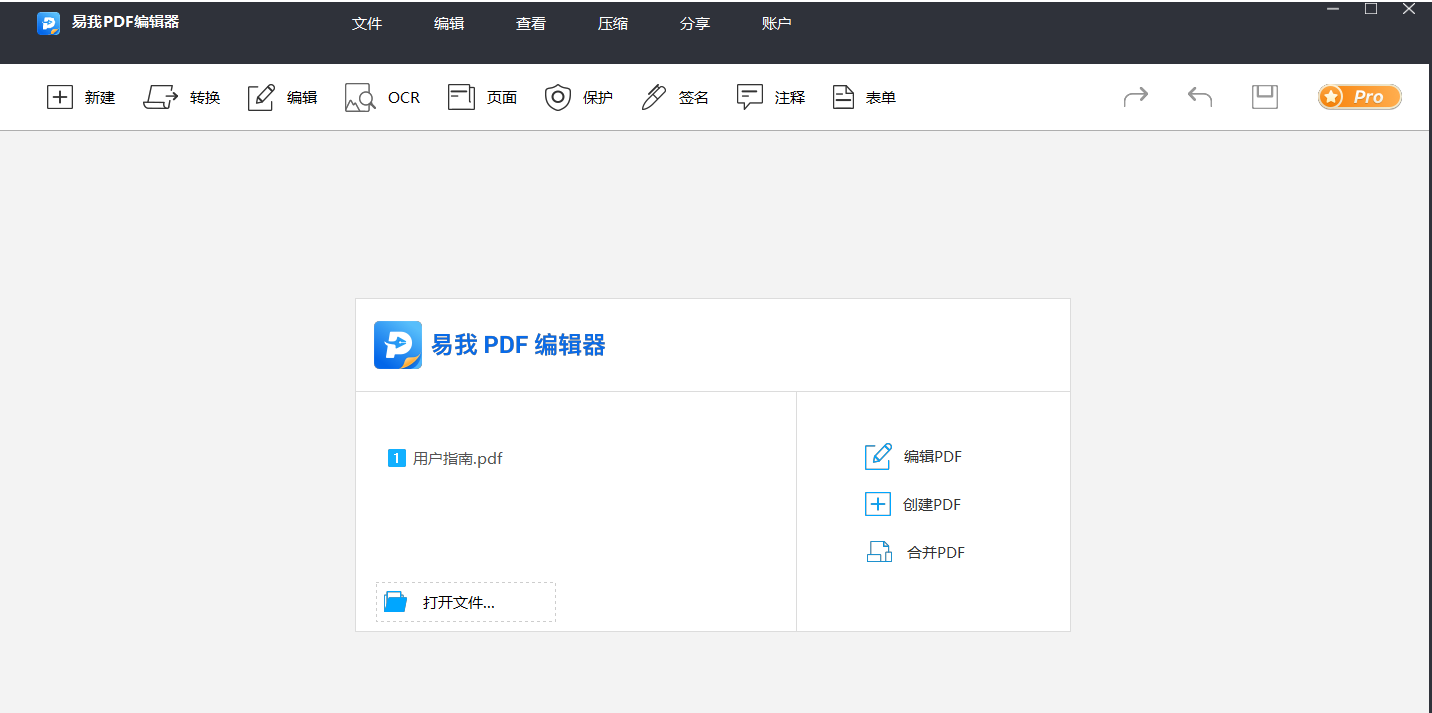This screenshot has height=713, width=1432.
Task: Maximize the application window
Action: (x=1371, y=9)
